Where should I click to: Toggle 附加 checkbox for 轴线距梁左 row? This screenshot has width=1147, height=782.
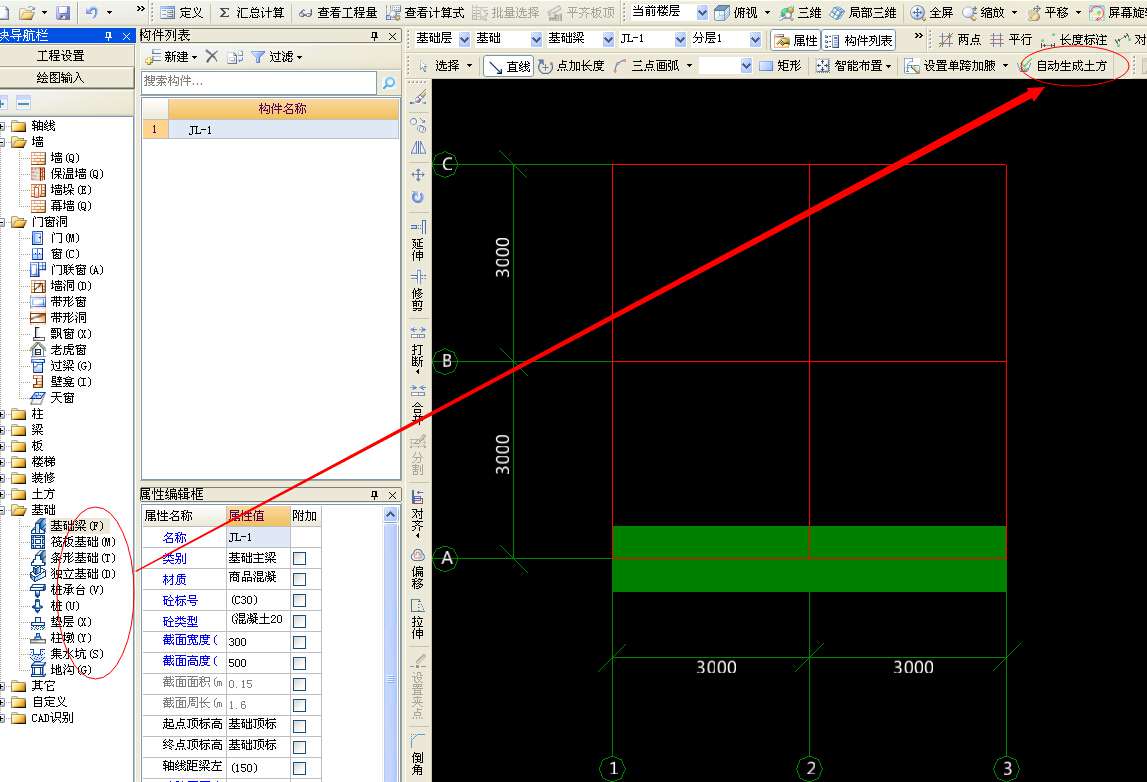(299, 768)
